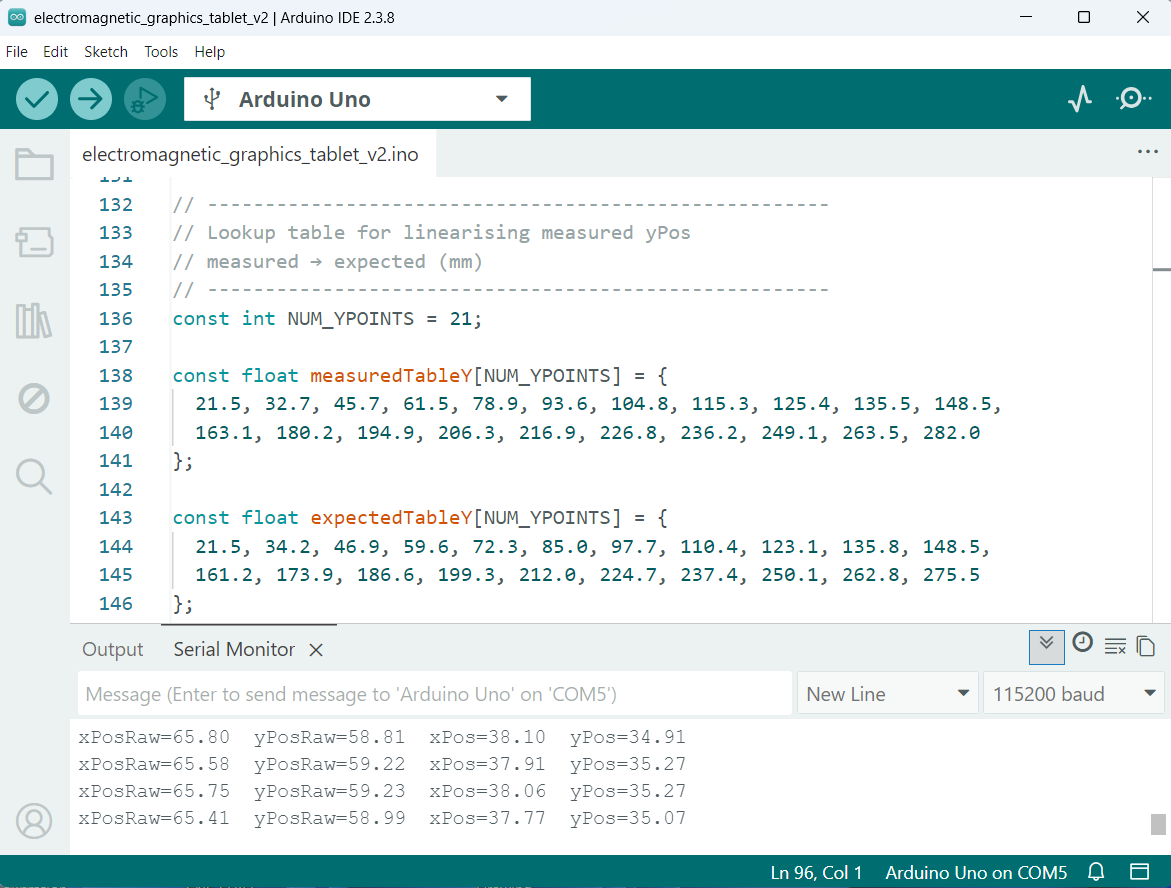The height and width of the screenshot is (888, 1171).
Task: Upload the sketch with the arrow button
Action: (x=91, y=99)
